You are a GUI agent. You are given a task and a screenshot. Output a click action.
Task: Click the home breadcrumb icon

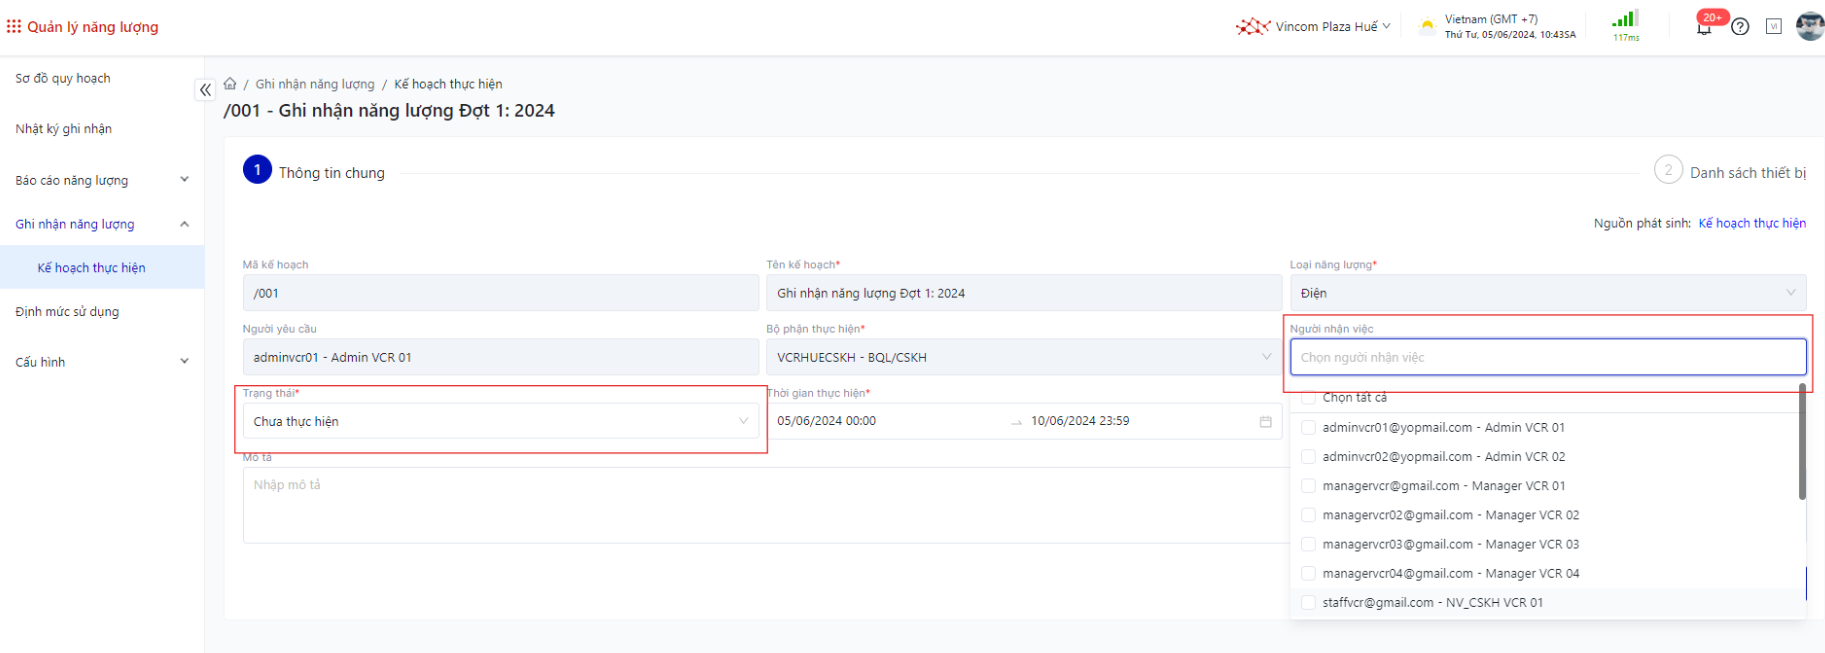(230, 84)
